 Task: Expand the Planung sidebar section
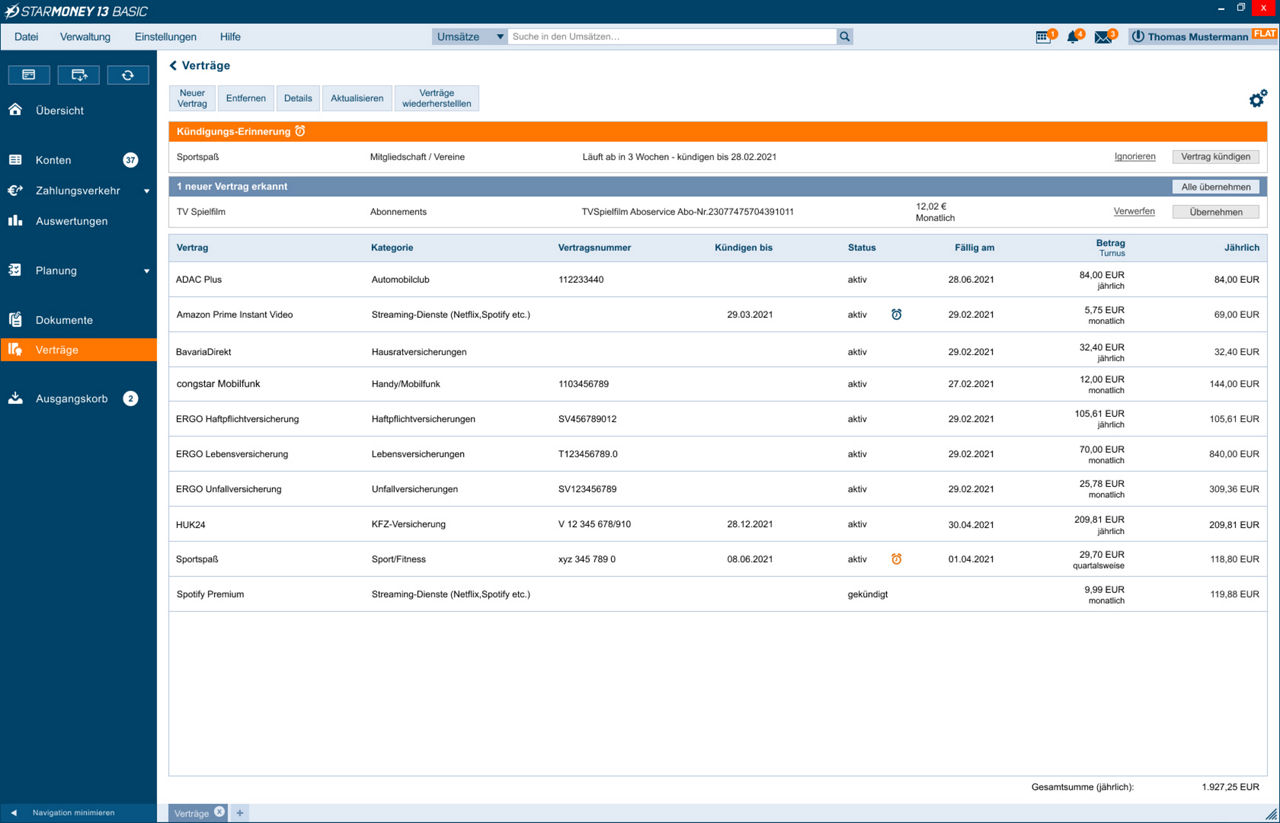tap(146, 271)
